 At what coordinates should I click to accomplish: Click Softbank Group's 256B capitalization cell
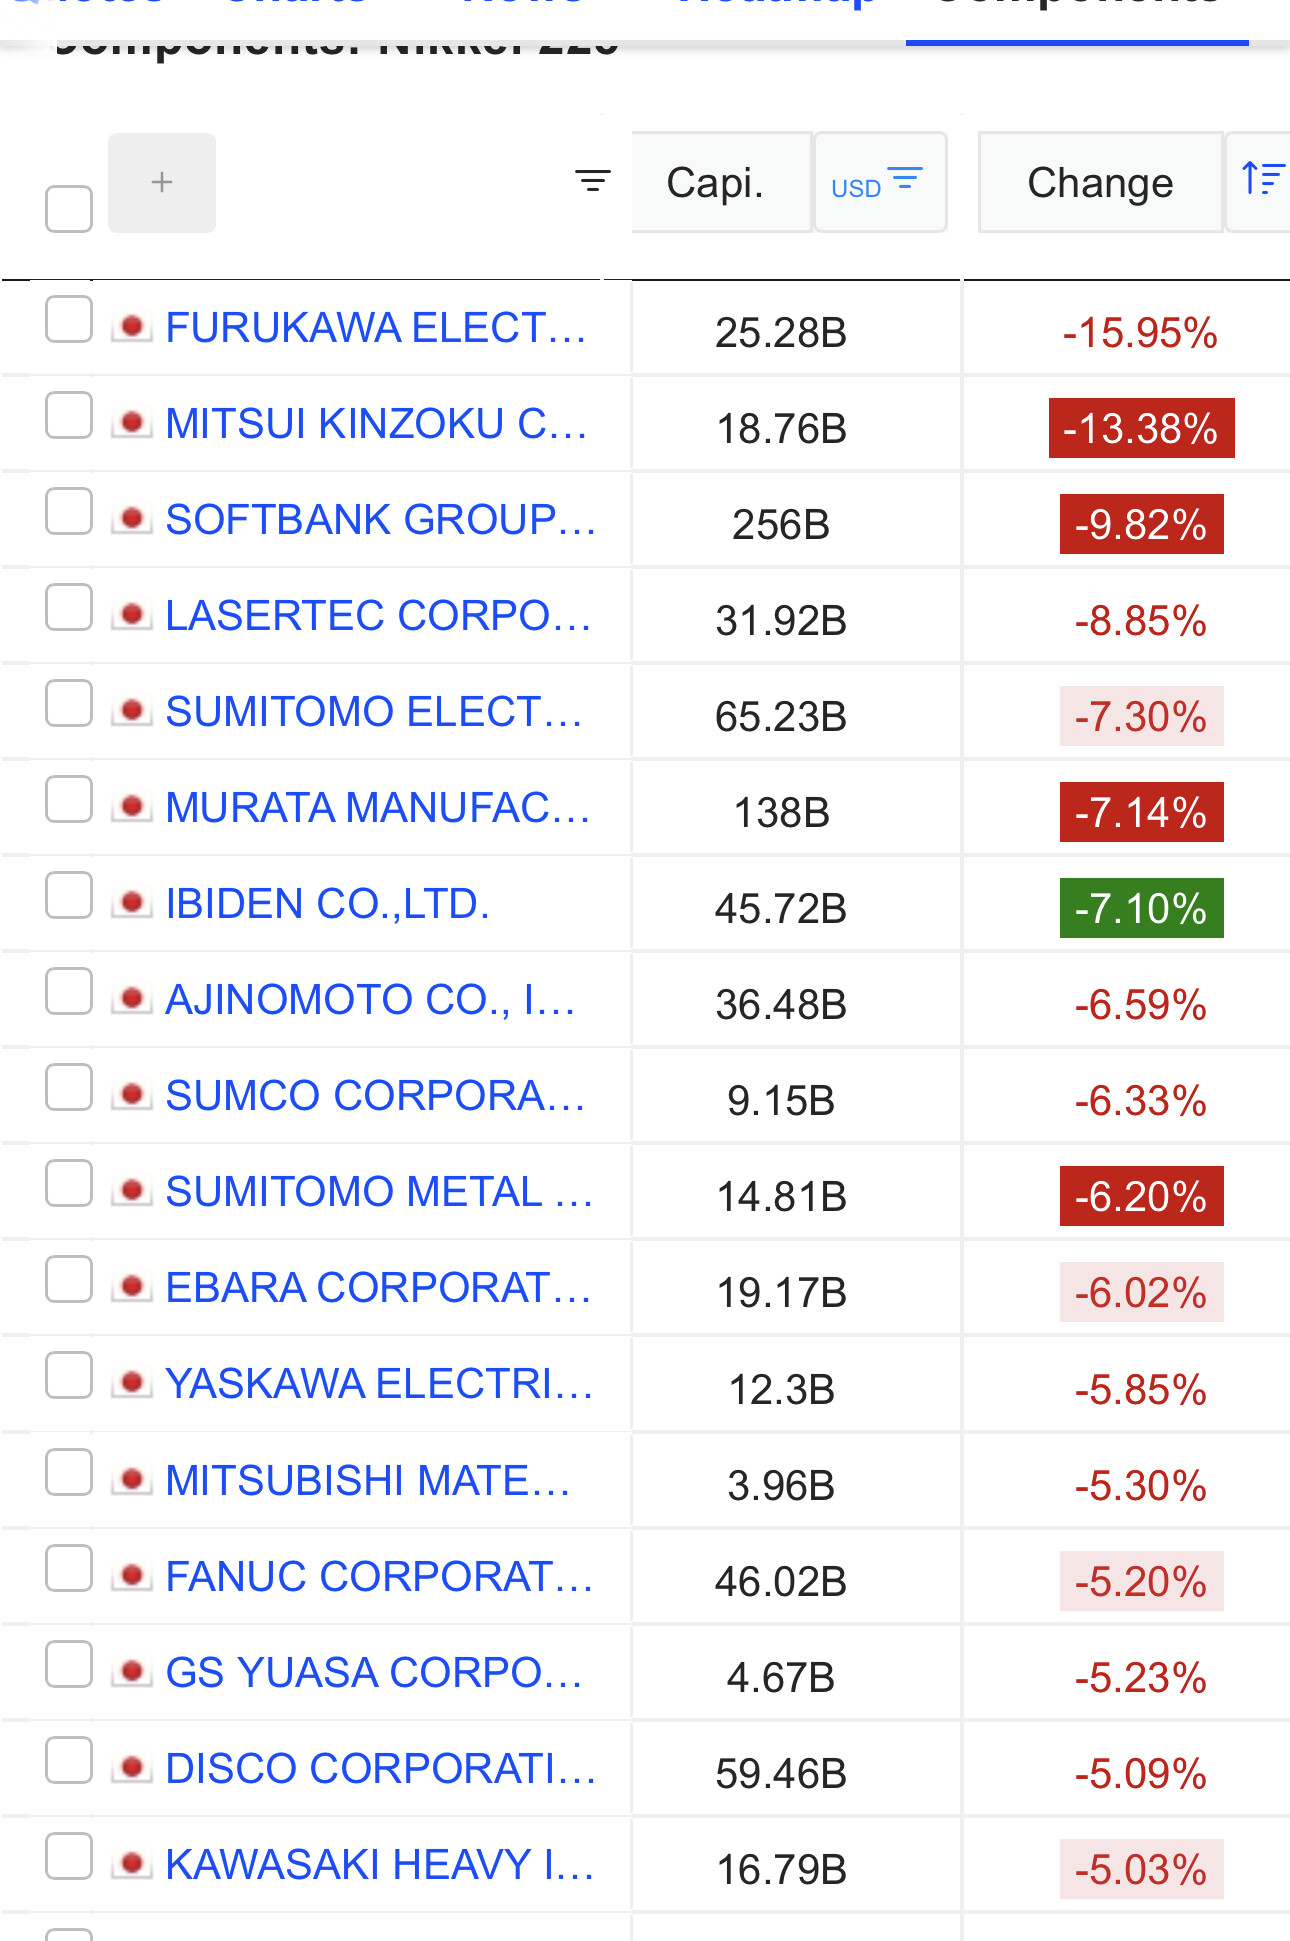781,524
